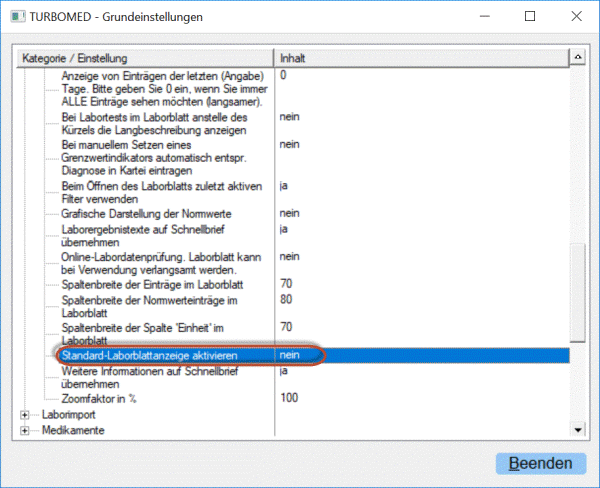The width and height of the screenshot is (600, 488).
Task: Click the 'Inhalt' column header
Action: [x=422, y=58]
